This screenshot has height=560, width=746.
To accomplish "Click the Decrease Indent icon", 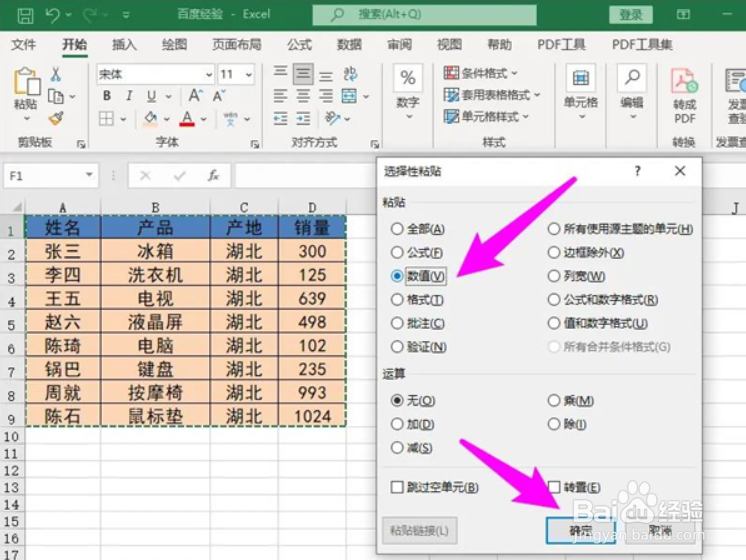I will [280, 118].
